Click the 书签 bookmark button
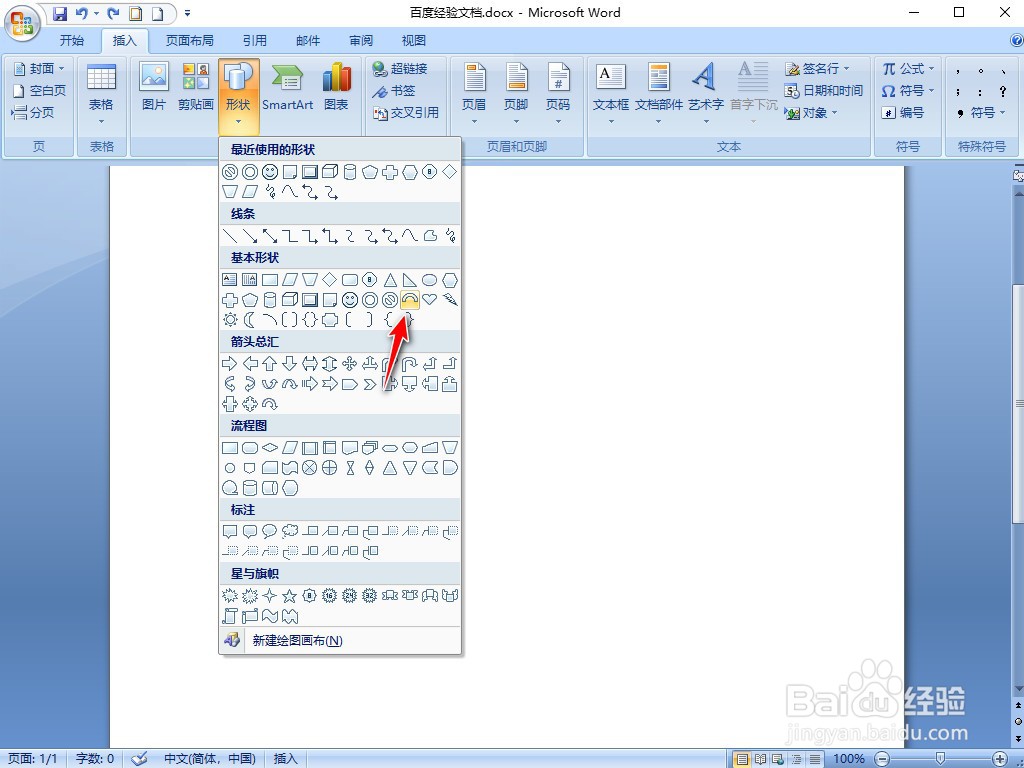1024x768 pixels. (394, 91)
